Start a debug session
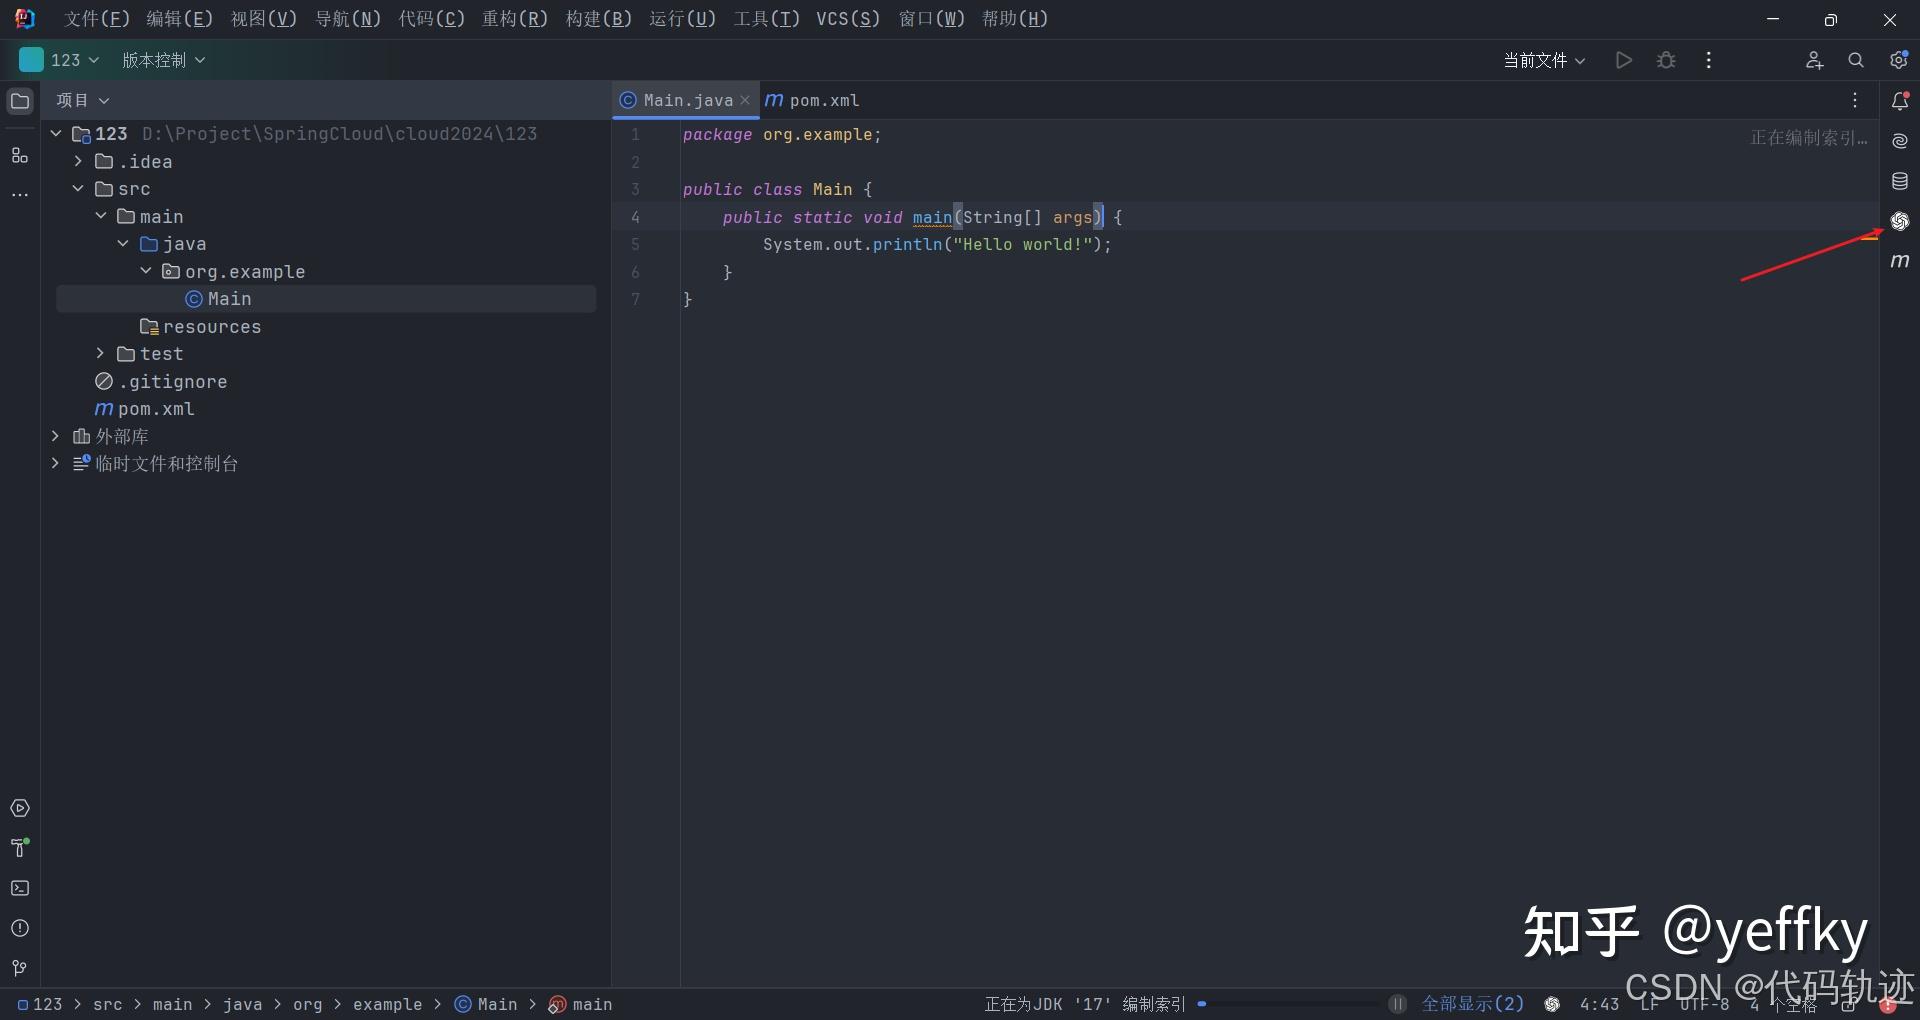 pos(1666,60)
